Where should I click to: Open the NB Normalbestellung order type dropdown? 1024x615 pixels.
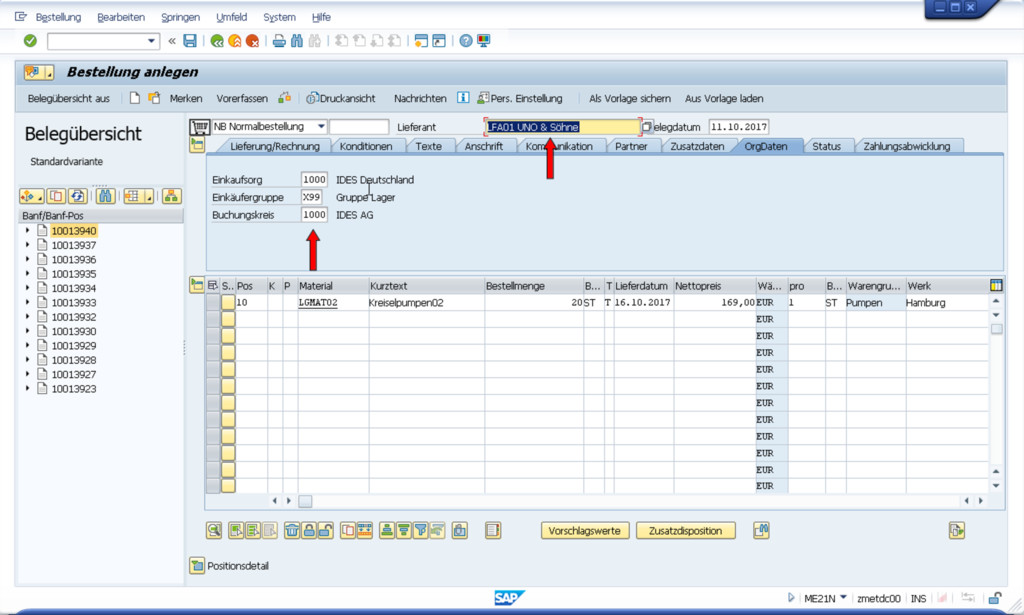(320, 127)
